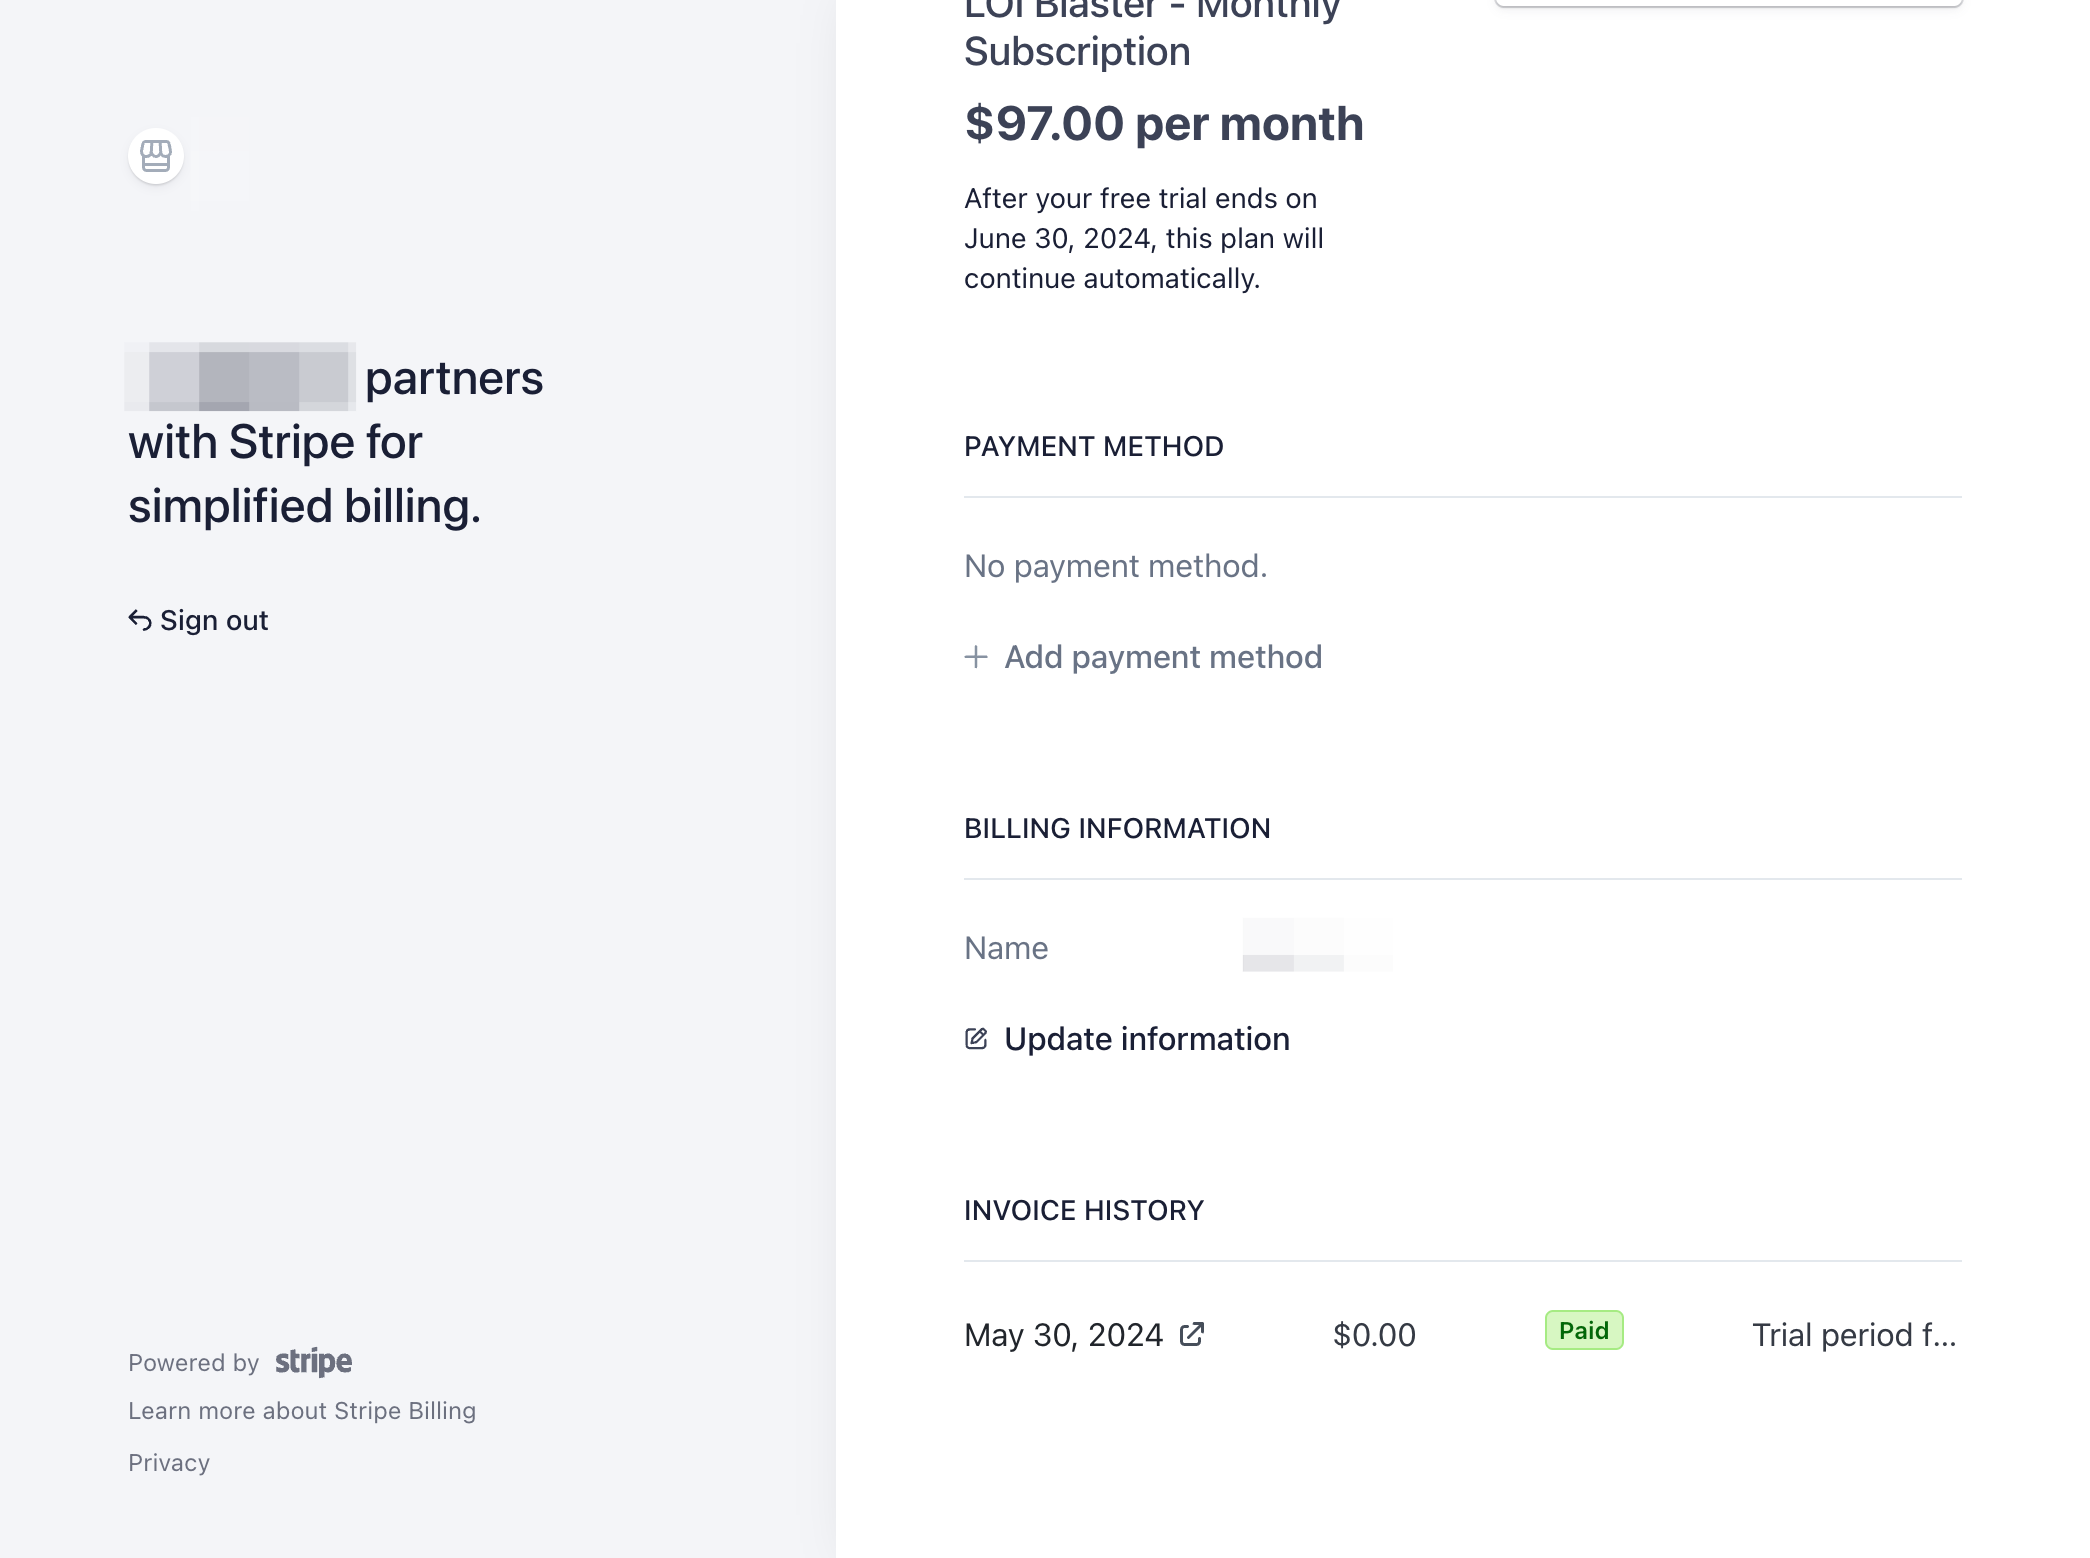Click the free trial ends June 30 notice
The image size is (2090, 1558).
click(x=1144, y=238)
